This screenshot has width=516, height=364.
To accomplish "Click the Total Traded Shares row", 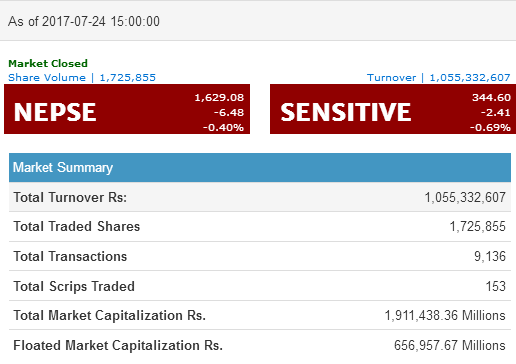I will click(260, 227).
